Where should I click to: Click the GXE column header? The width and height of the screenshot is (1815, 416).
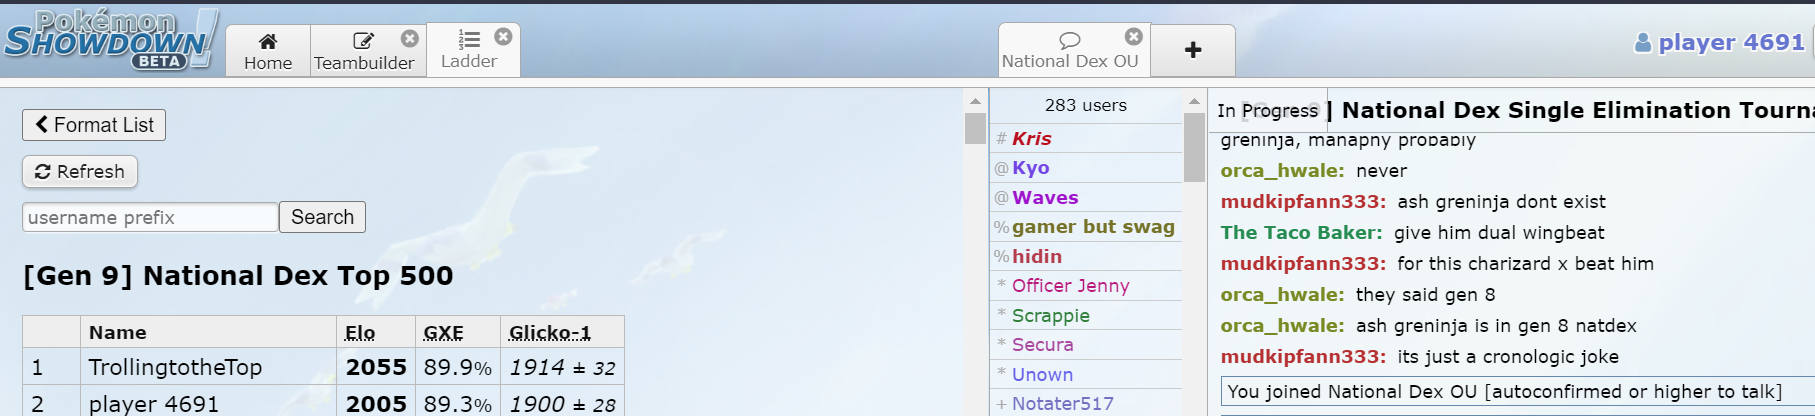tap(443, 333)
